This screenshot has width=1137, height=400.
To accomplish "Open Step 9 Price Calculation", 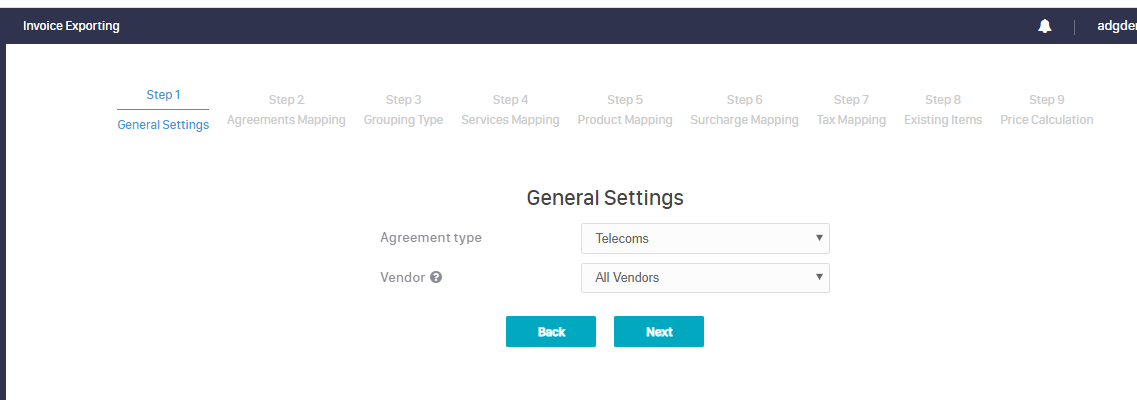I will pyautogui.click(x=1046, y=110).
